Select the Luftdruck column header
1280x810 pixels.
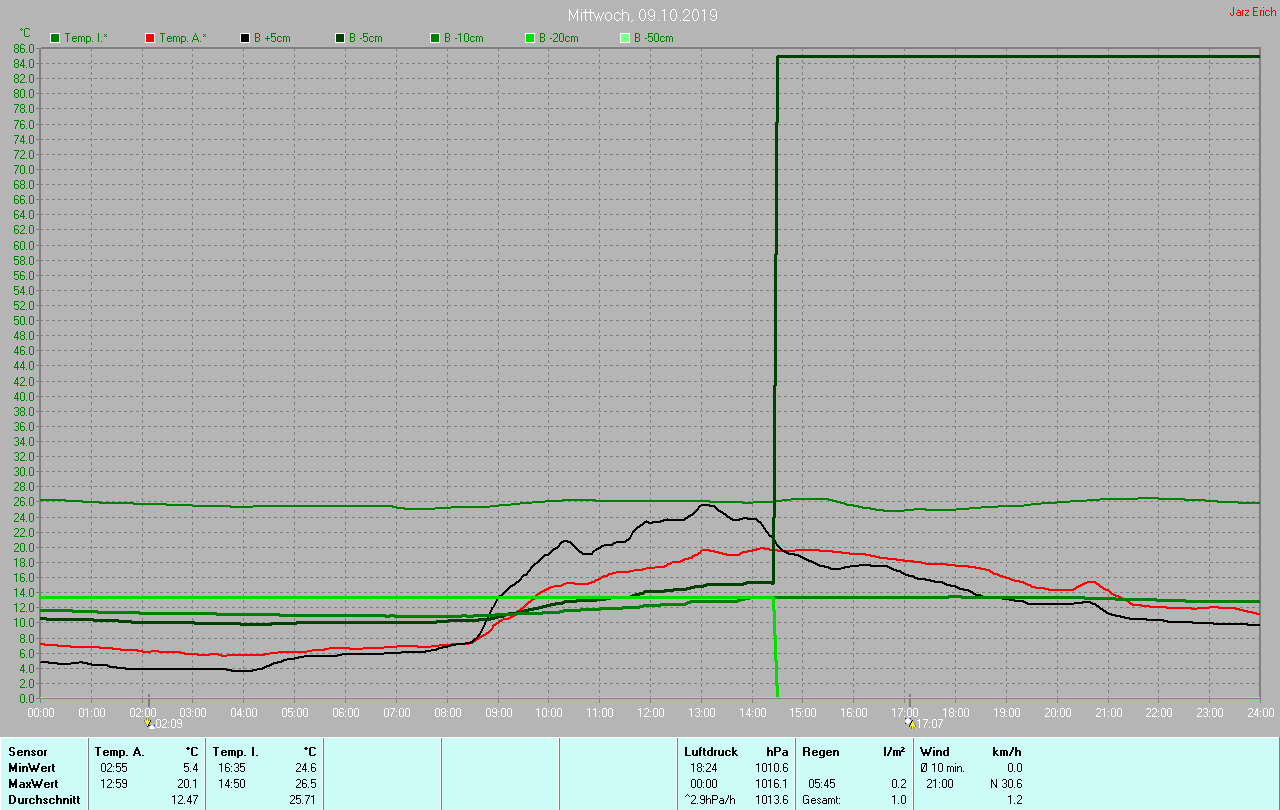(711, 751)
